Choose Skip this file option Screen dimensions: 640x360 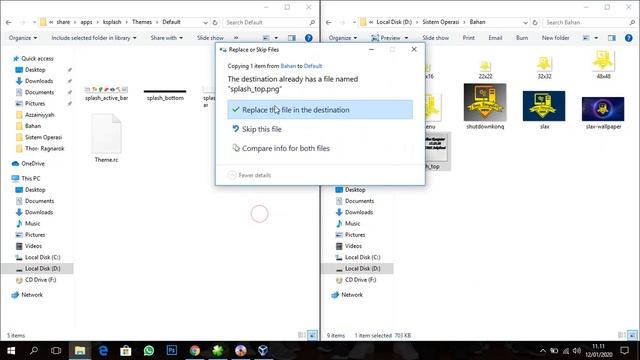pyautogui.click(x=320, y=129)
